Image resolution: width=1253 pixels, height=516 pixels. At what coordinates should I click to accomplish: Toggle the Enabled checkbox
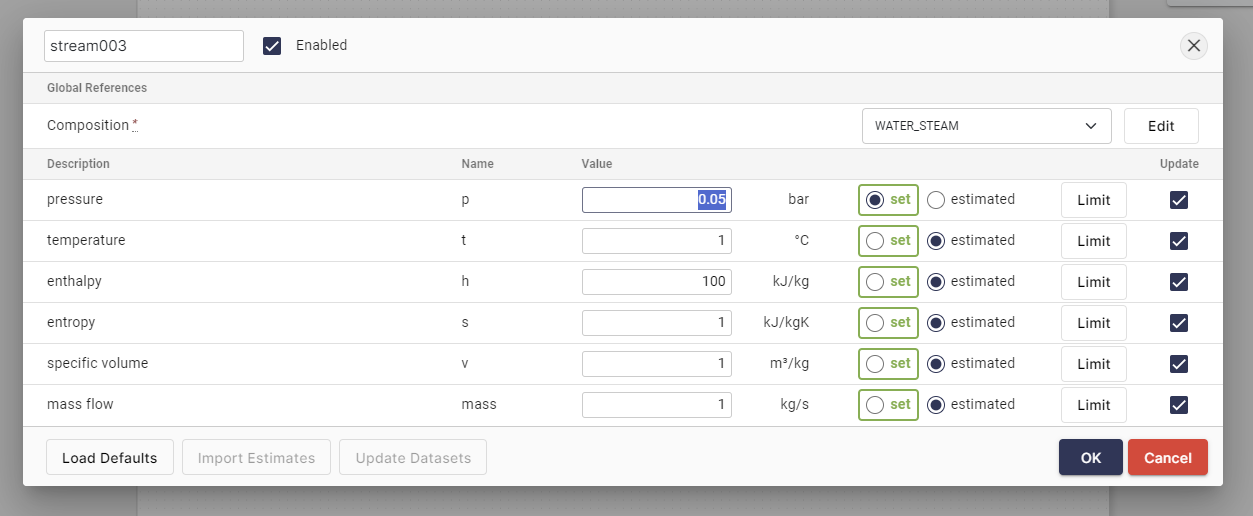[272, 46]
